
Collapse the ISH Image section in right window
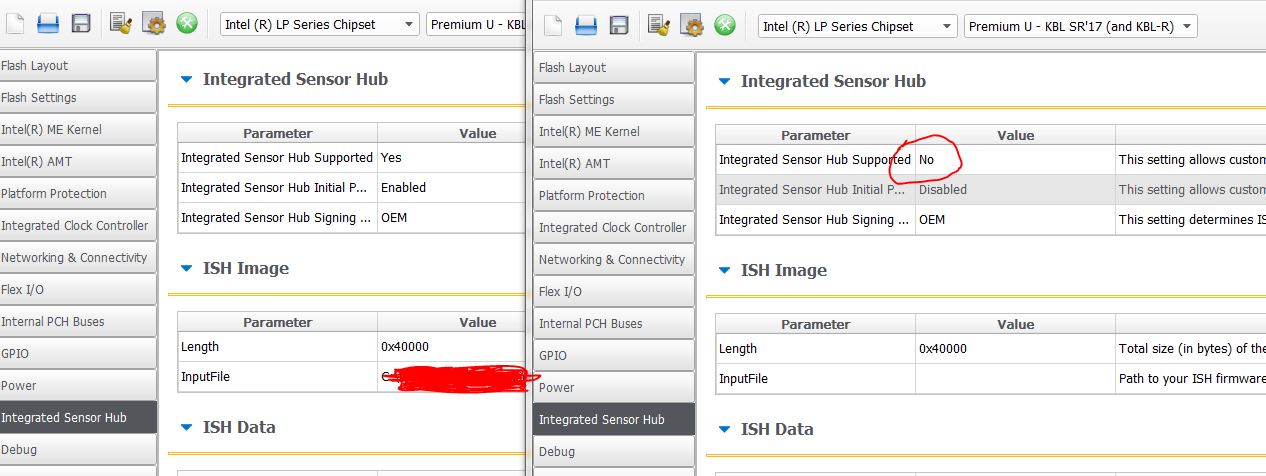724,271
